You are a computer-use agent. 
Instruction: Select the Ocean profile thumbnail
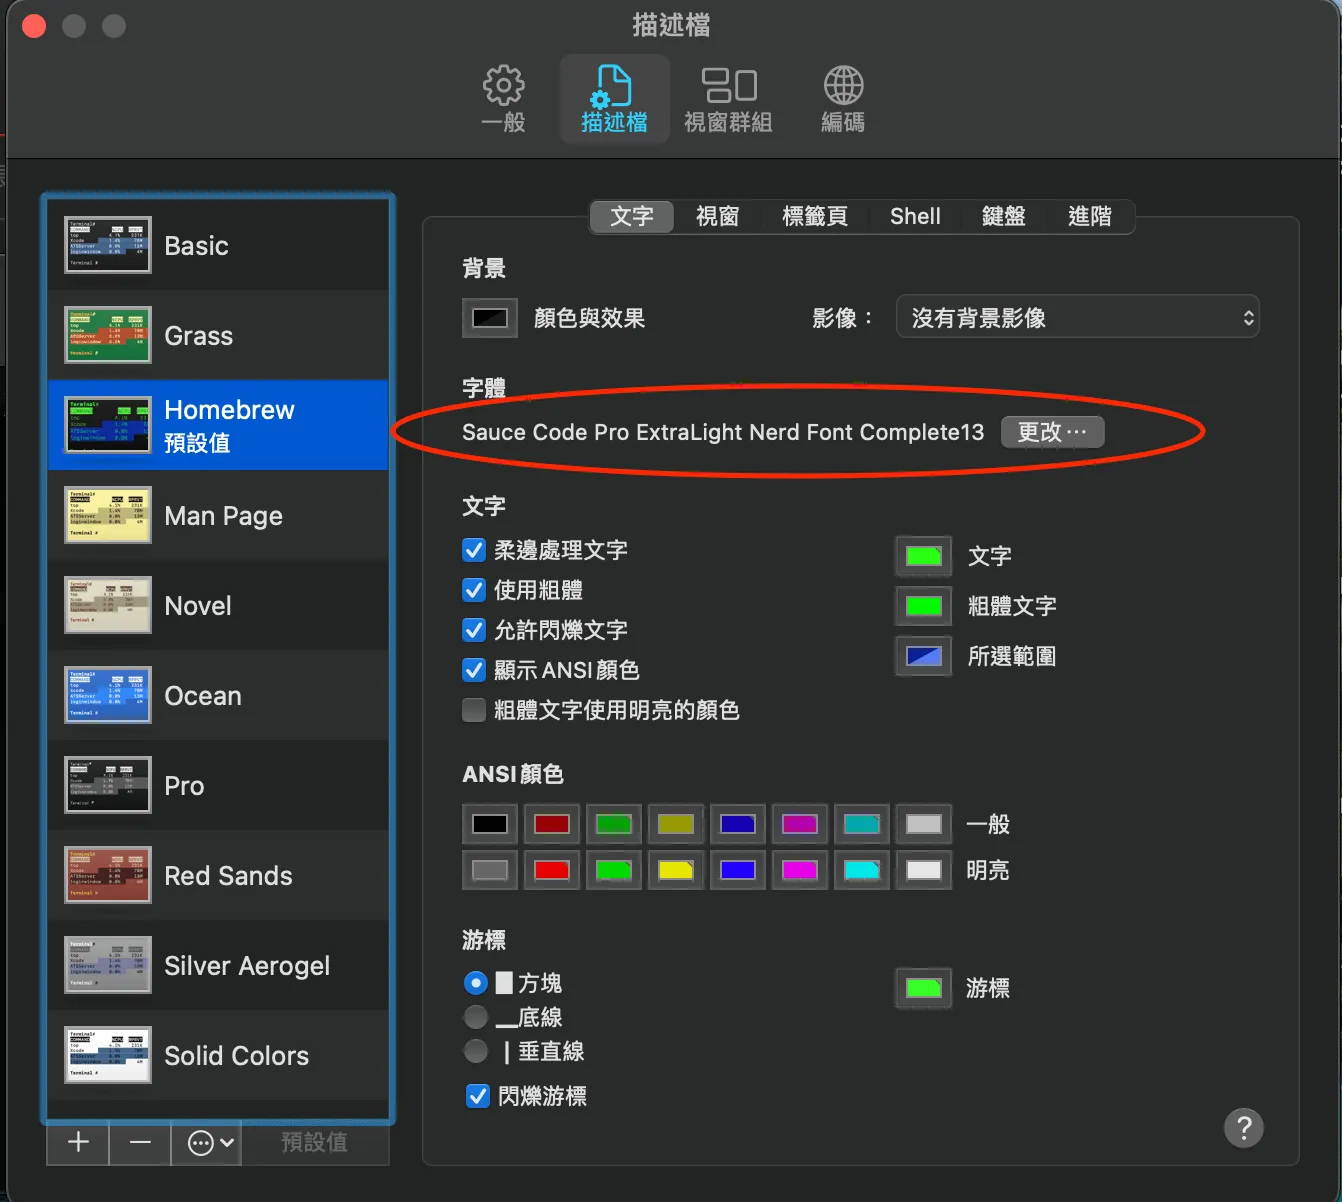tap(108, 695)
